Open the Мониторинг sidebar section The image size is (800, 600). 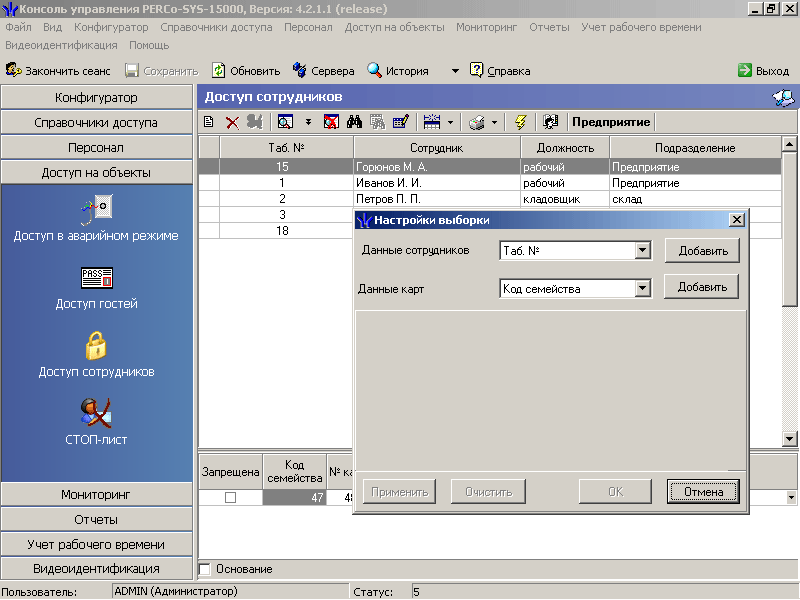(96, 494)
